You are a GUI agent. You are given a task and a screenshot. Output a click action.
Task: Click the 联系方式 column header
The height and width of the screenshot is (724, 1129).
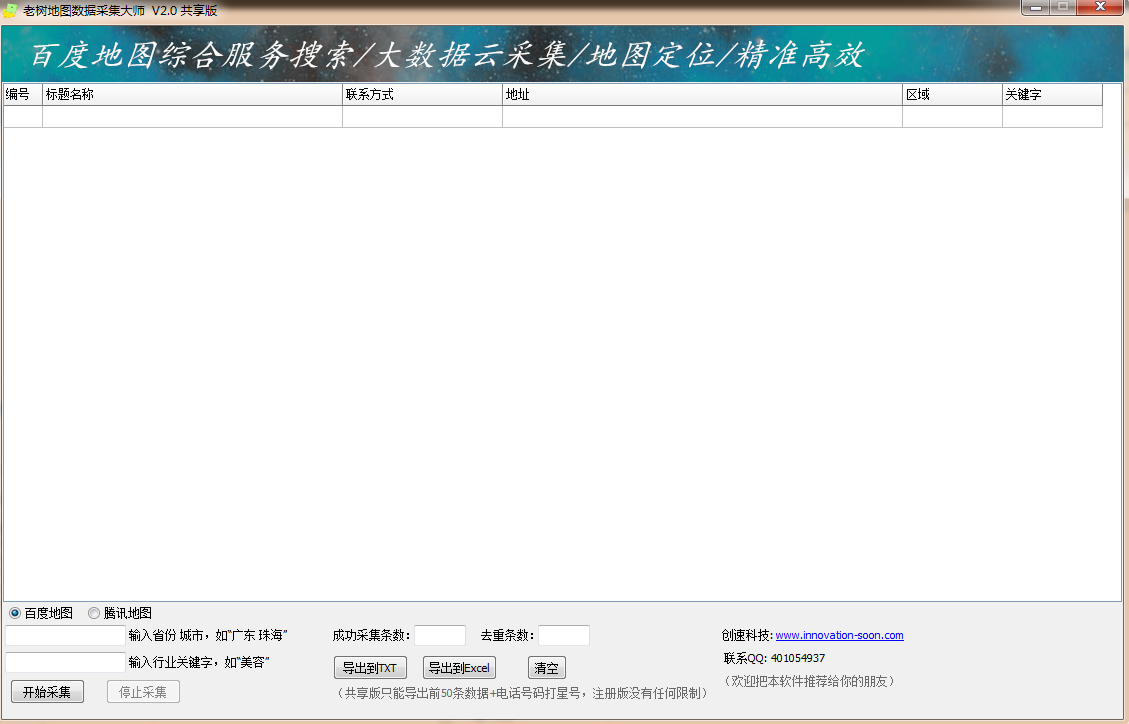(x=423, y=94)
